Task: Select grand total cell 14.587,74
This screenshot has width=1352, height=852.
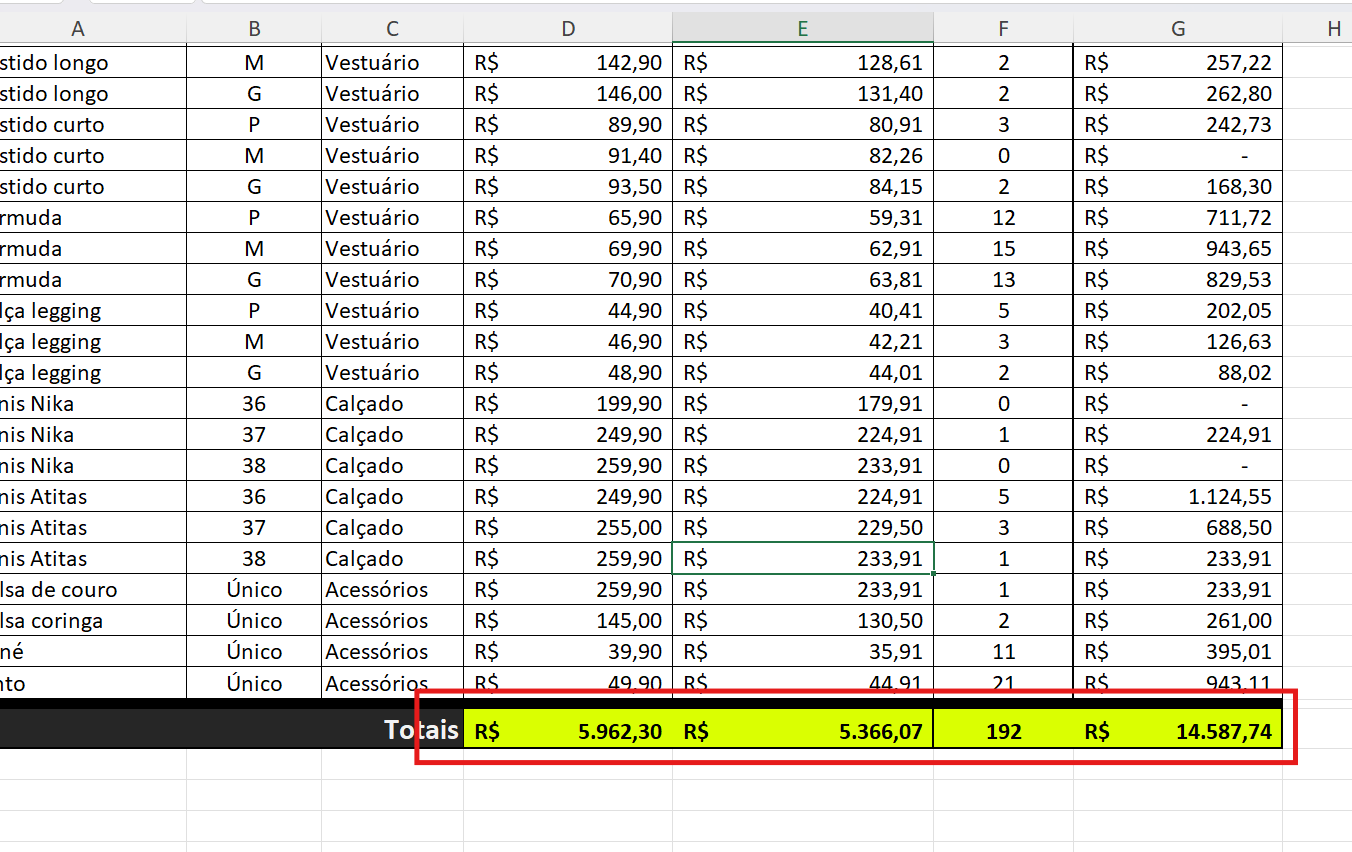Action: pyautogui.click(x=1178, y=730)
